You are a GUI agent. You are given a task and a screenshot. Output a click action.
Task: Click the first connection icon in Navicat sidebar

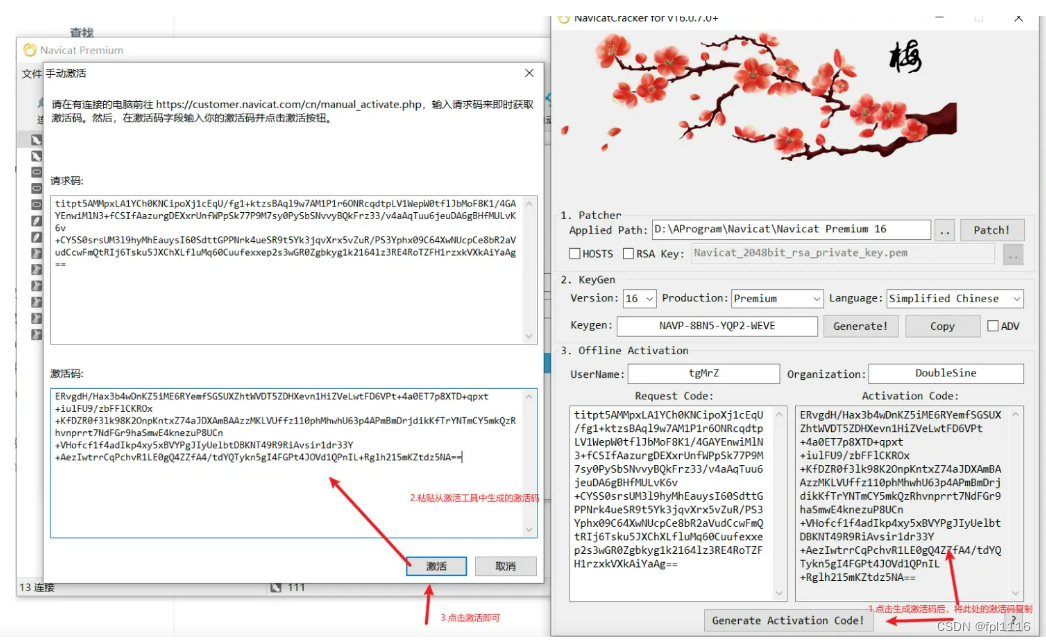[37, 140]
